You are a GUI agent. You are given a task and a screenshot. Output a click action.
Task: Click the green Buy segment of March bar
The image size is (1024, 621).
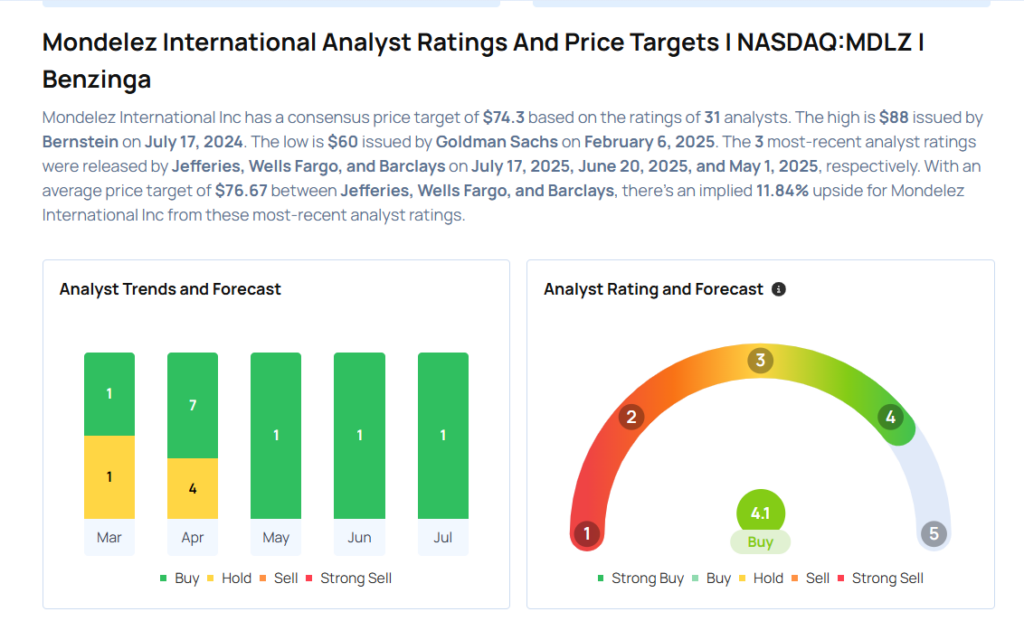pos(109,394)
